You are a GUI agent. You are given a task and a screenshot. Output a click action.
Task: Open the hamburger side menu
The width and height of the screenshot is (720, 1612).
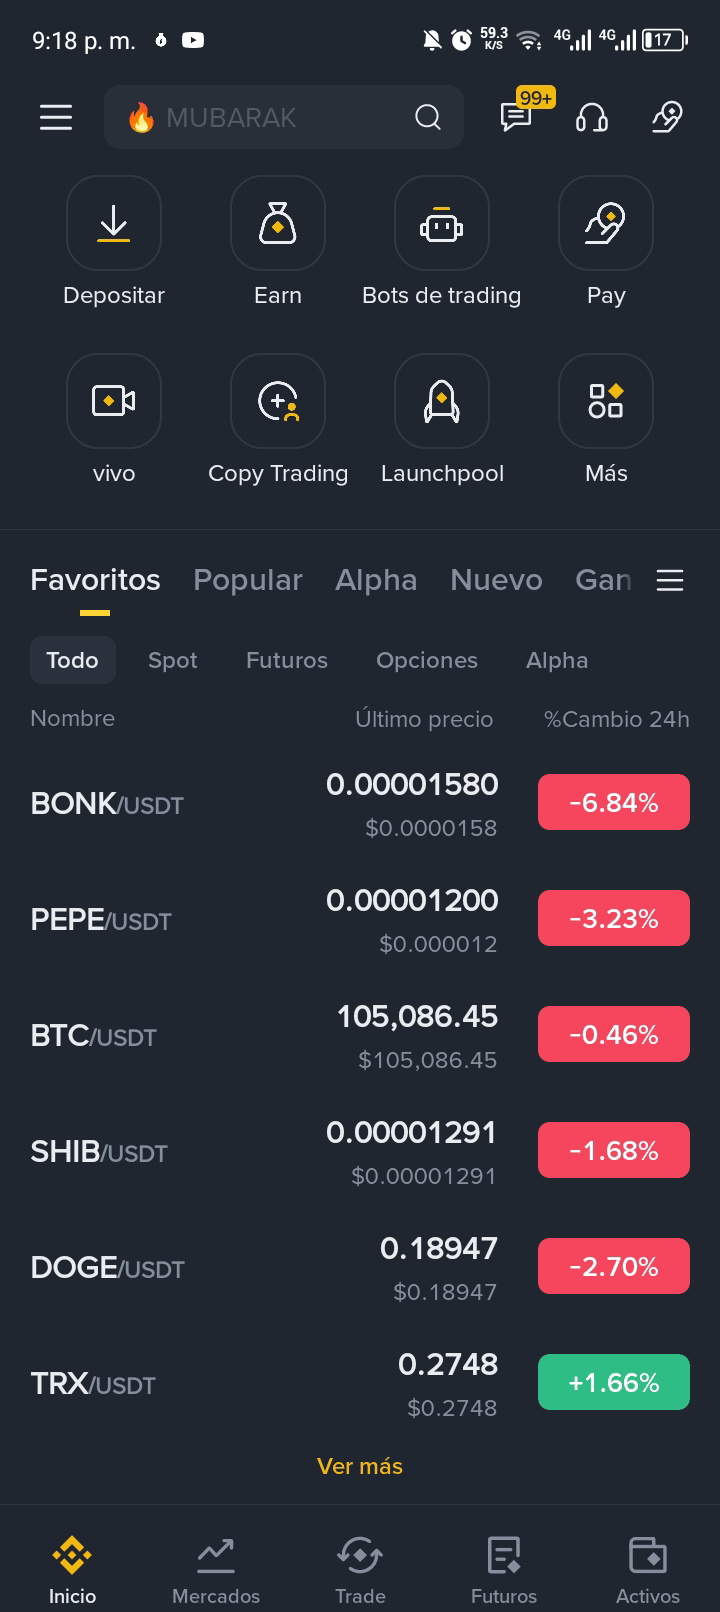click(x=56, y=118)
